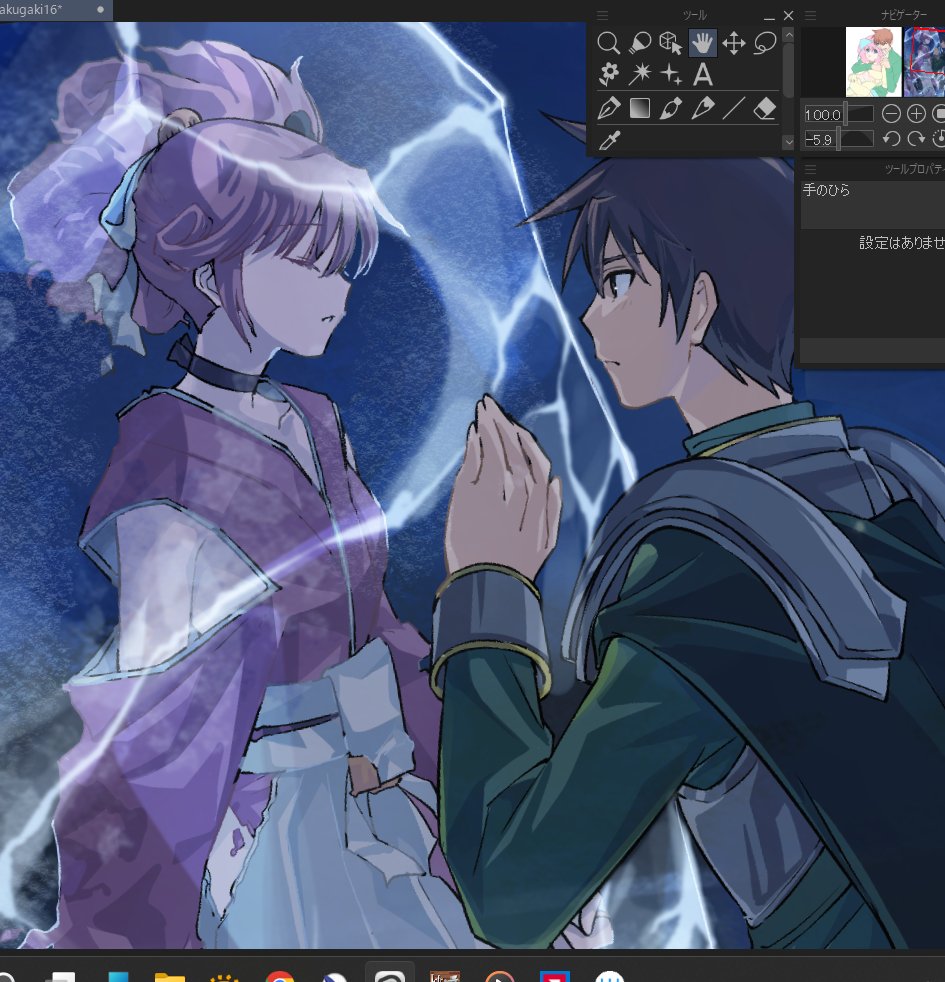Rotate canvas left in Navigator
The height and width of the screenshot is (982, 945).
click(891, 138)
